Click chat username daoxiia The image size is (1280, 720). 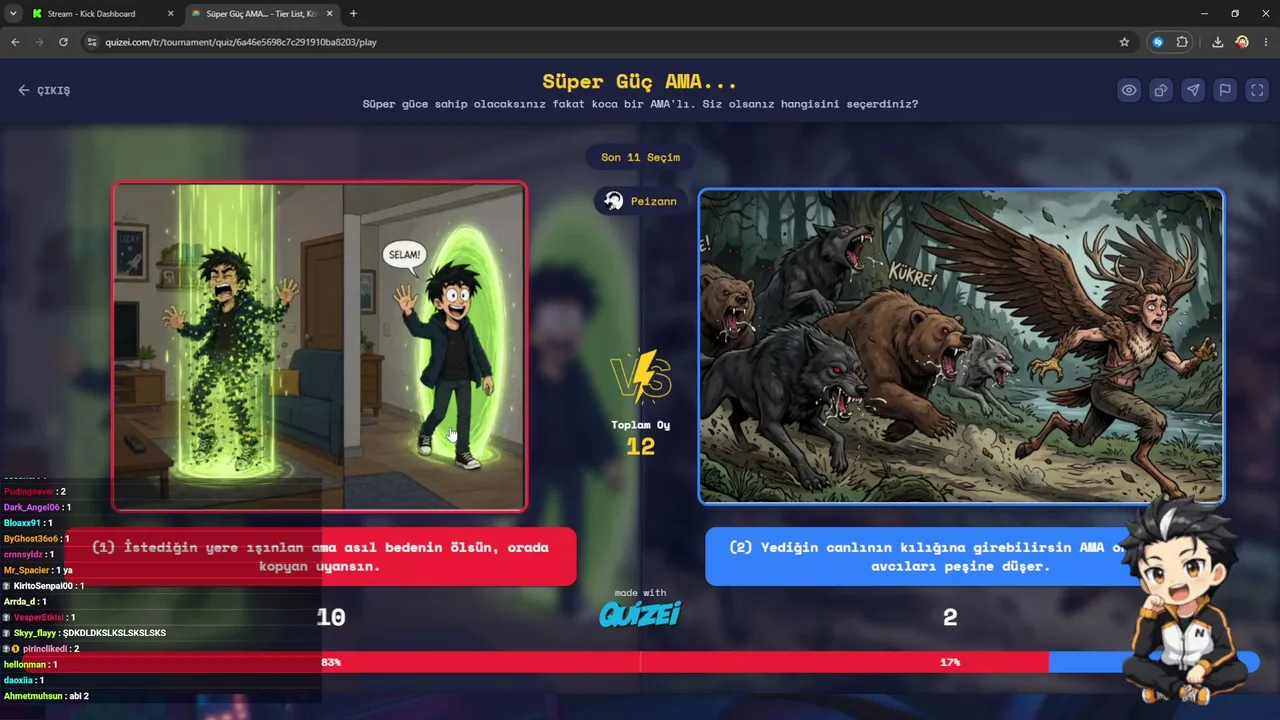point(18,680)
